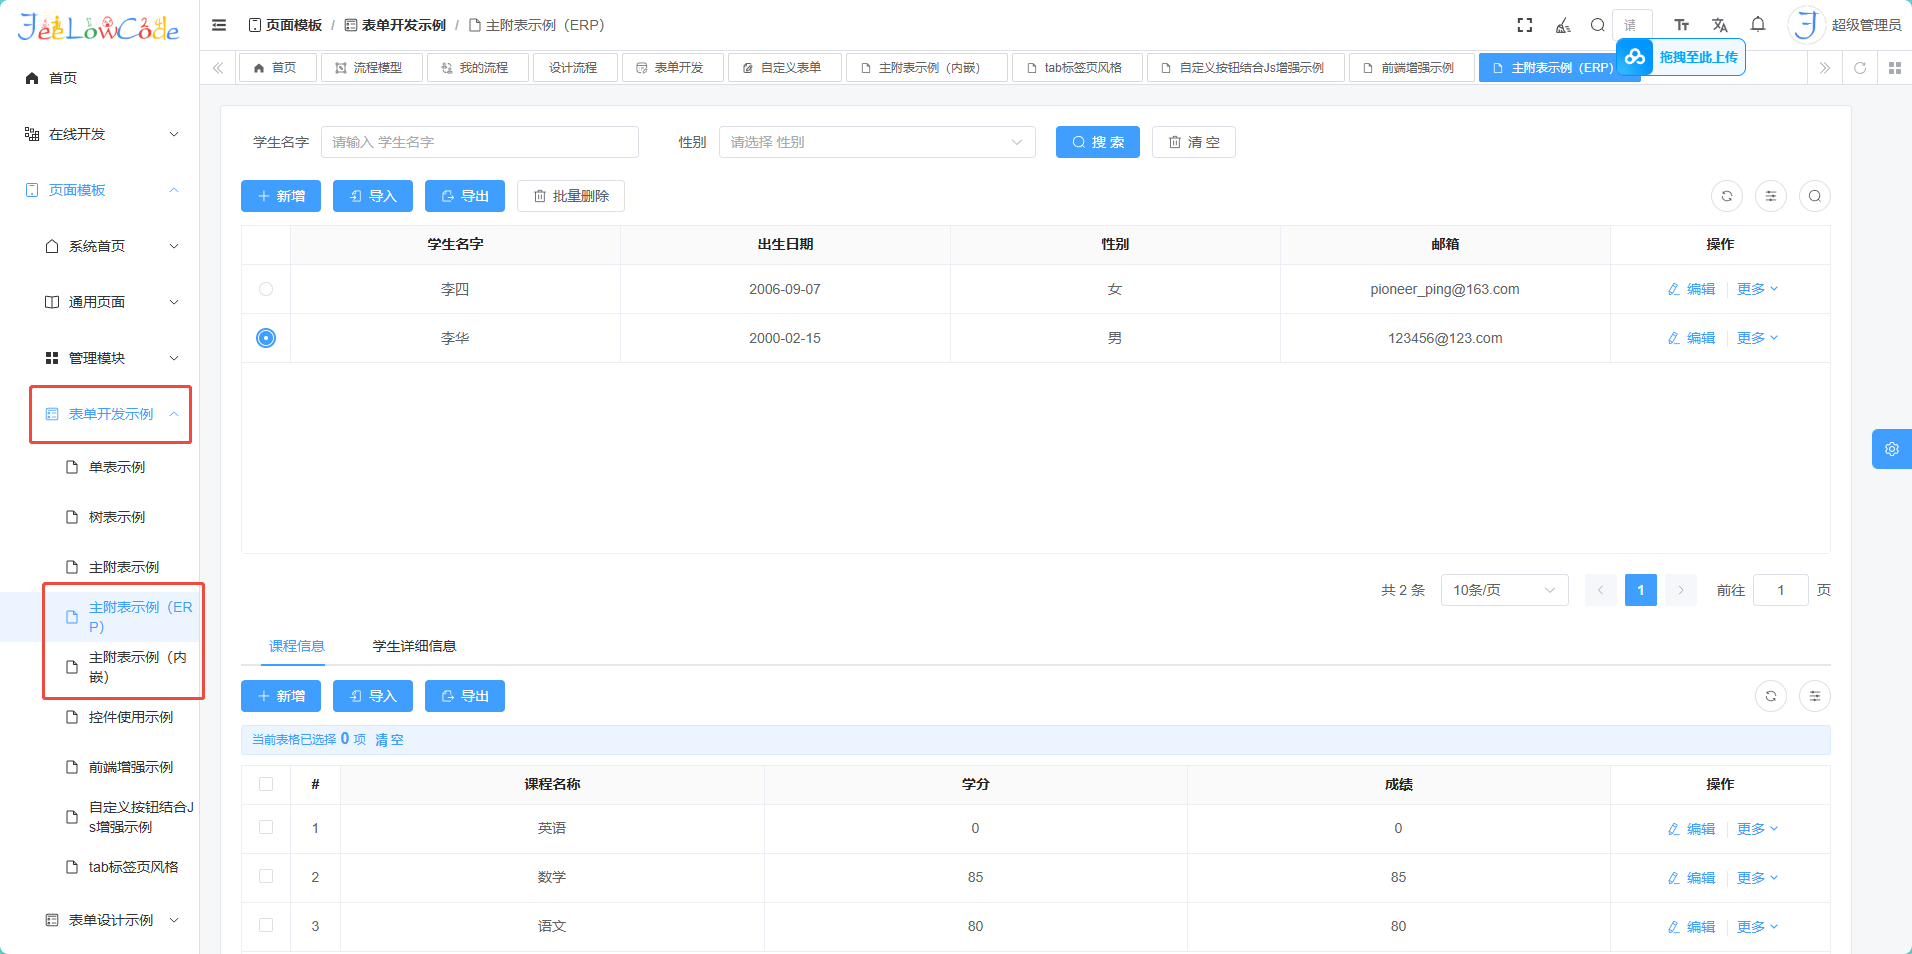
Task: Click the fullscreen icon in top bar
Action: coord(1524,25)
